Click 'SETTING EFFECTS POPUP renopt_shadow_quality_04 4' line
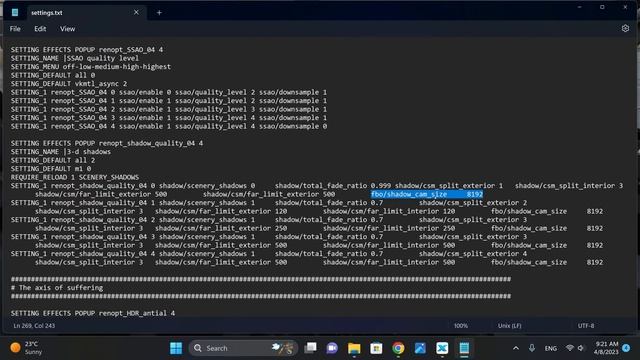 (x=107, y=143)
